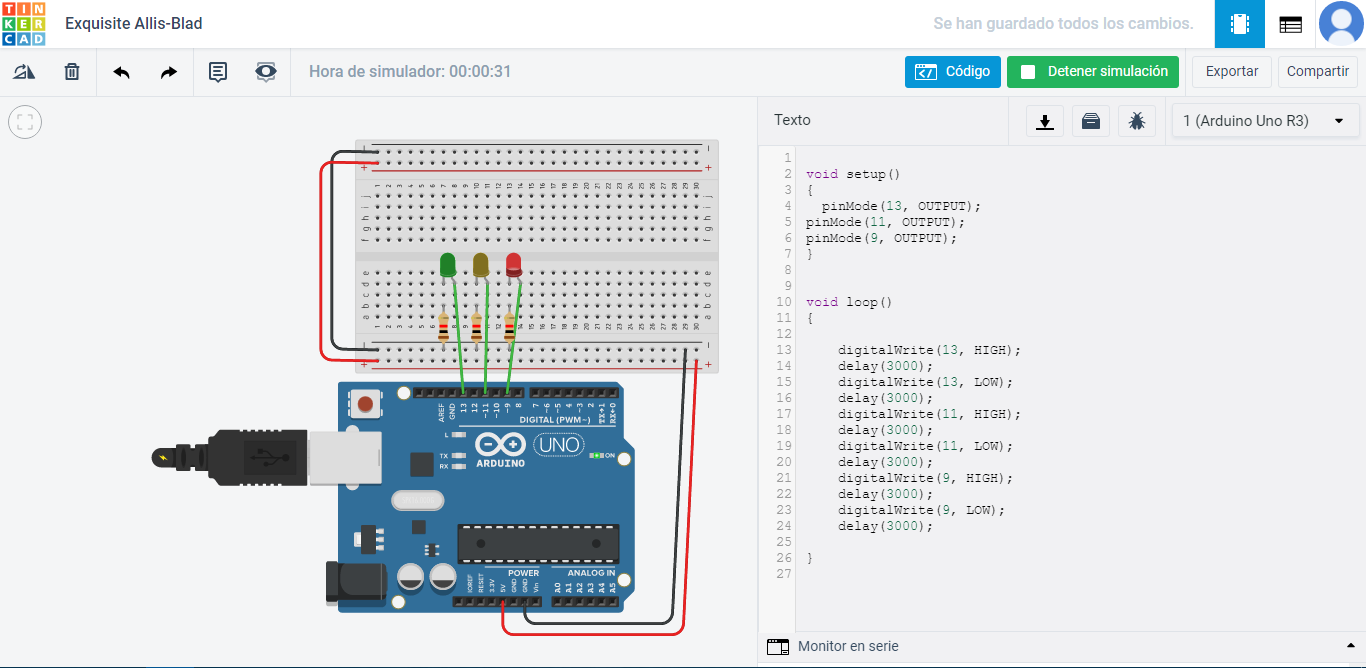The width and height of the screenshot is (1366, 668).
Task: Click the redo arrow
Action: tap(169, 72)
